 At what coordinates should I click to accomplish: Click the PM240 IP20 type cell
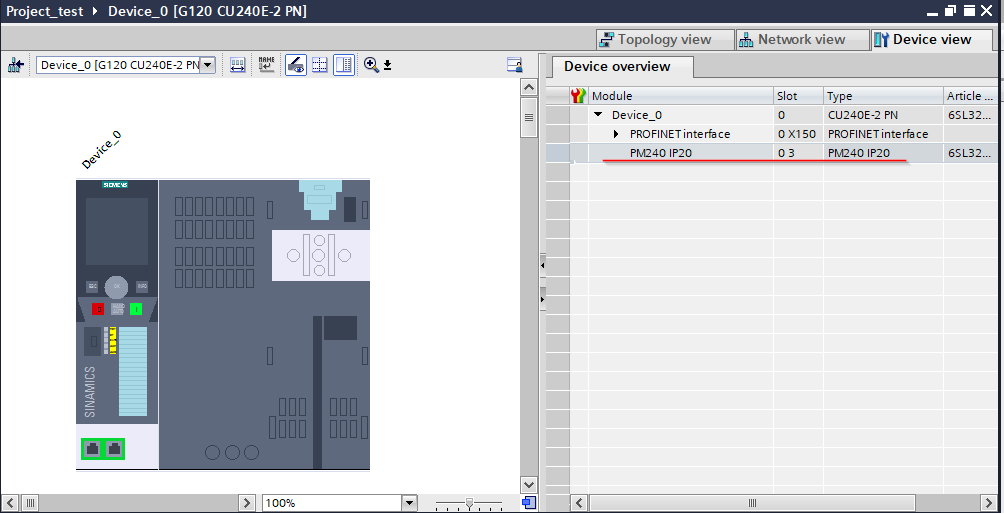pos(883,153)
